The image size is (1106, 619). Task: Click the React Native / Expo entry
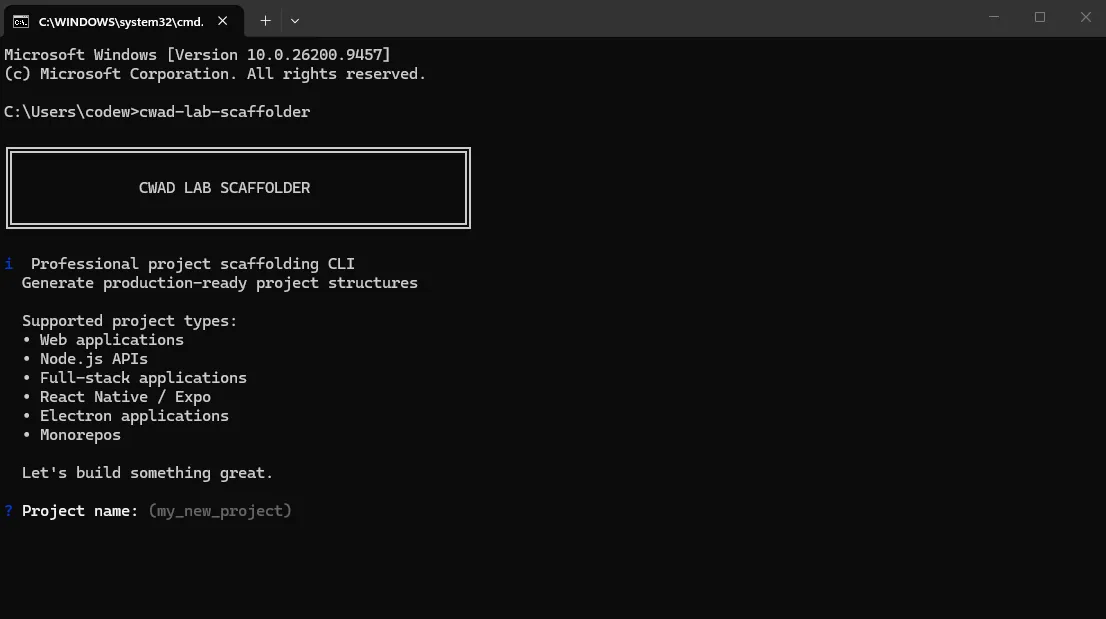click(125, 397)
